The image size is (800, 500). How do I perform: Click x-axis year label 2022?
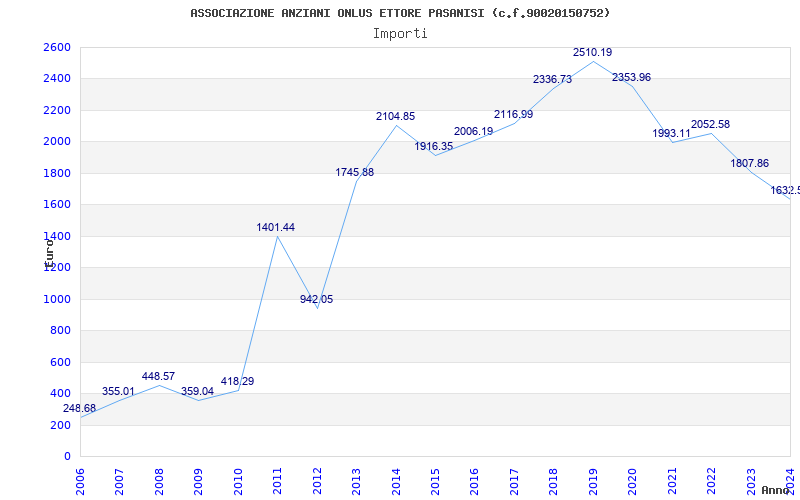711,481
